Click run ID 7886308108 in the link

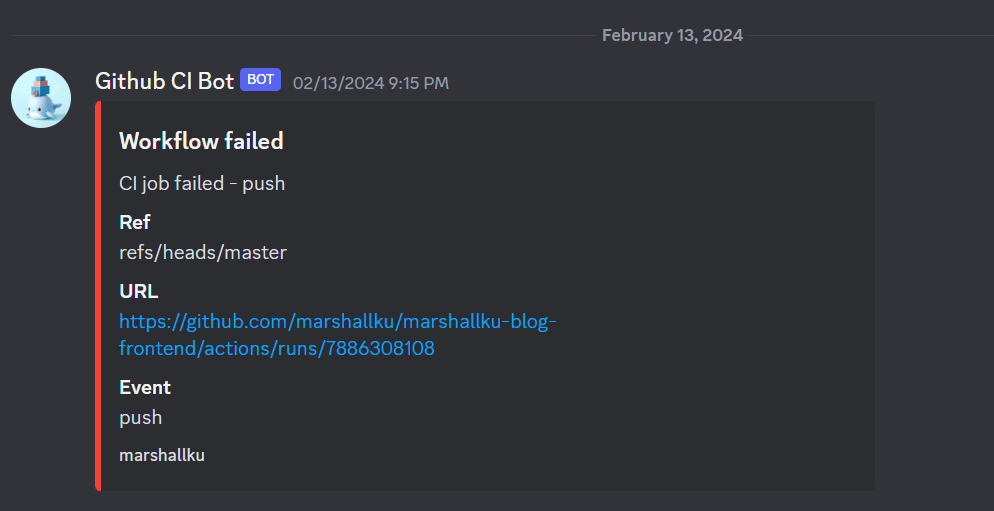[380, 349]
